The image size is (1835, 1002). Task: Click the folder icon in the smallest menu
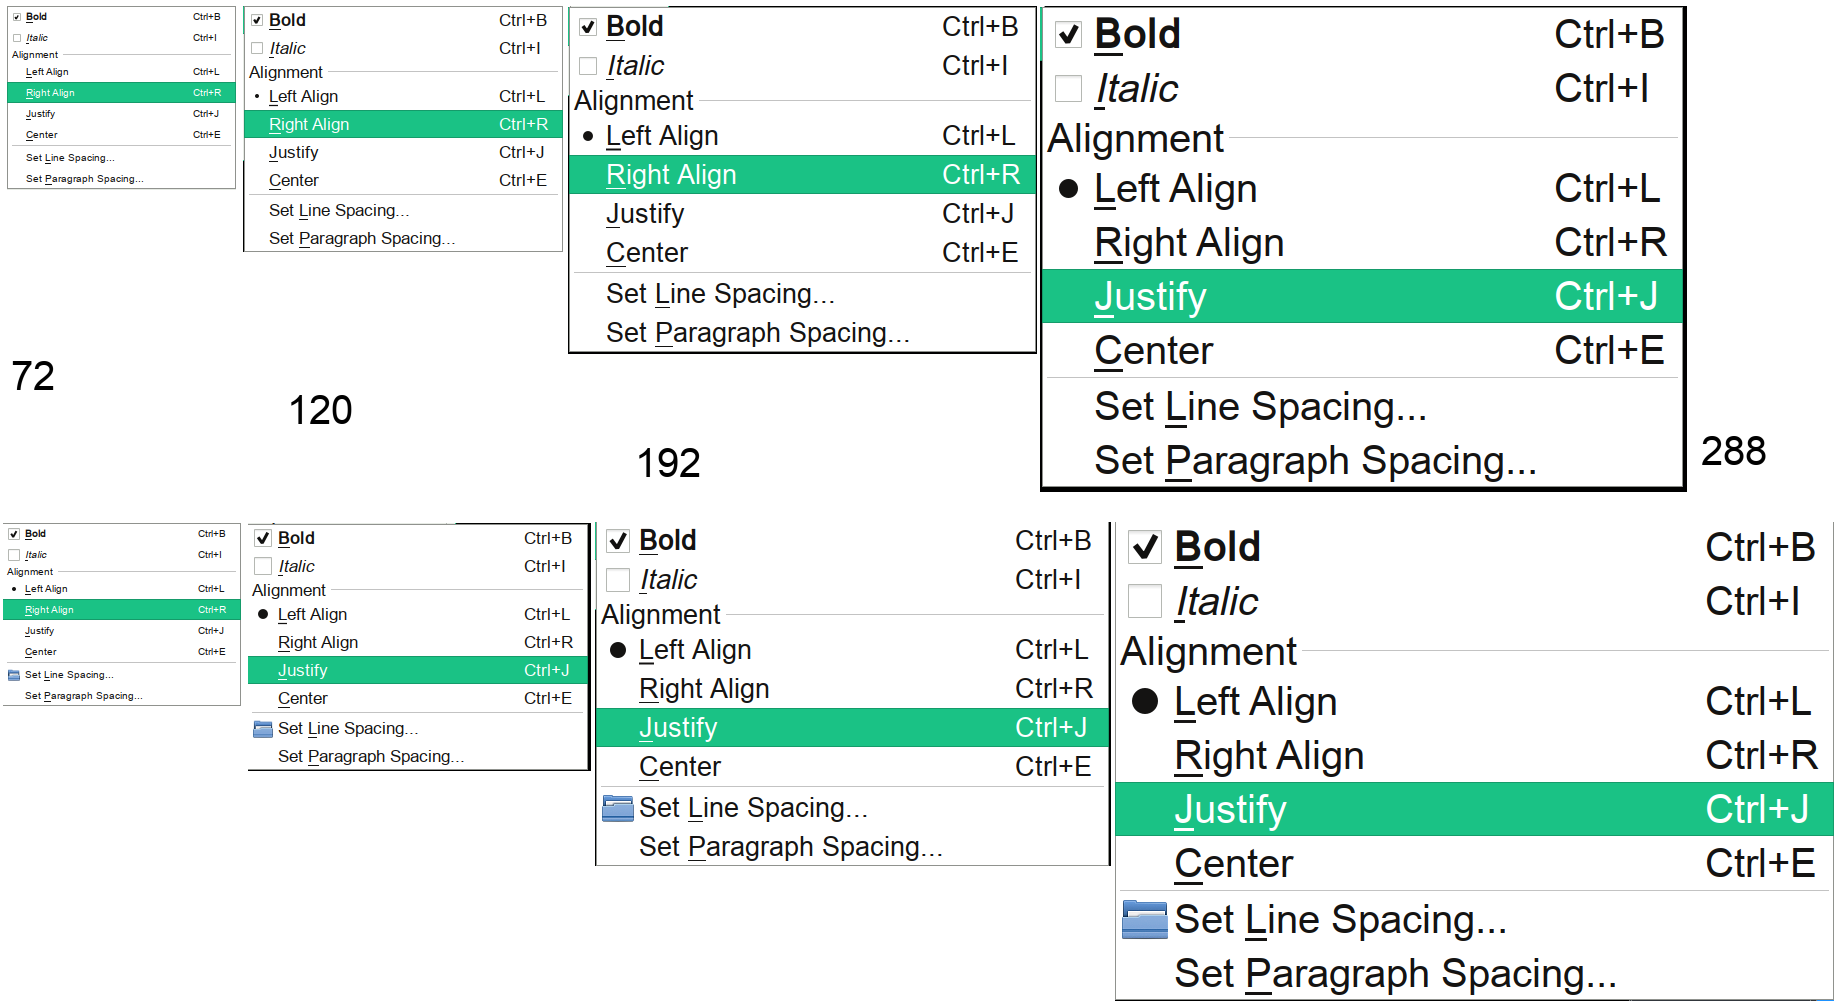pos(14,675)
